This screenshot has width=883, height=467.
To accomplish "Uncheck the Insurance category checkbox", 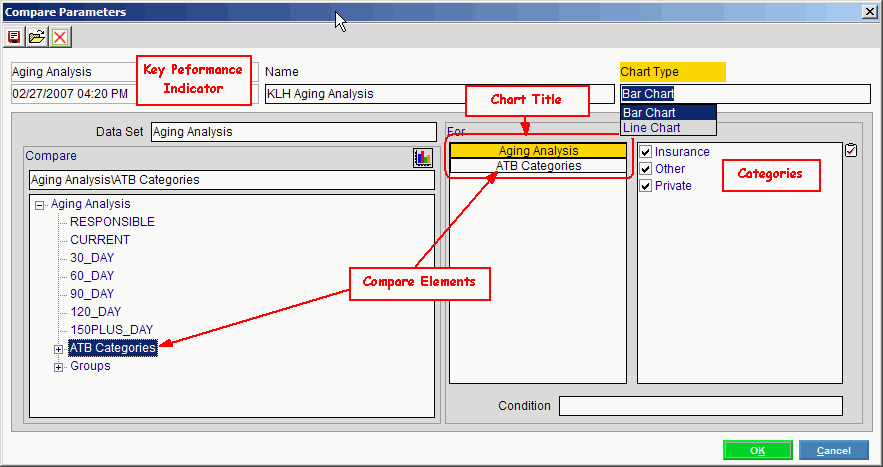I will 646,152.
